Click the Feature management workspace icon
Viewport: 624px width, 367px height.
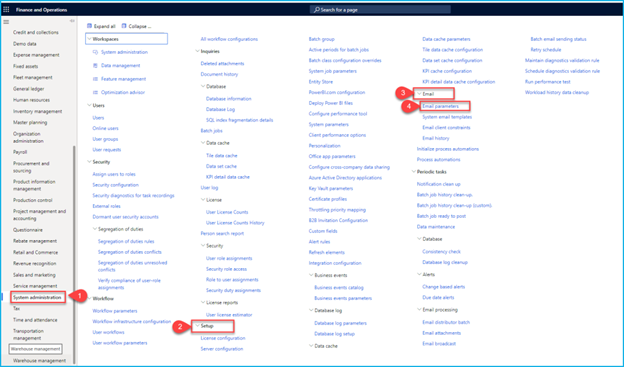(x=95, y=79)
